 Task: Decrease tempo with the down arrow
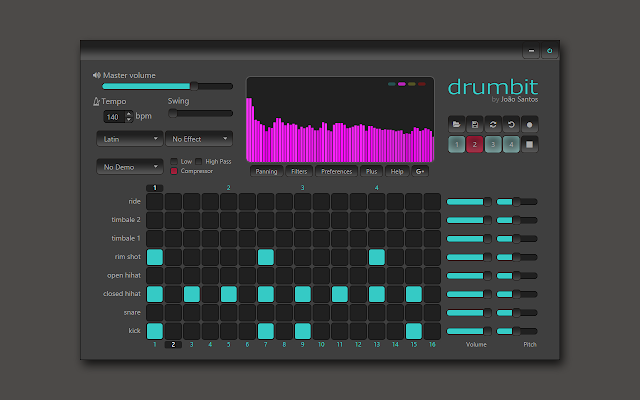click(129, 120)
